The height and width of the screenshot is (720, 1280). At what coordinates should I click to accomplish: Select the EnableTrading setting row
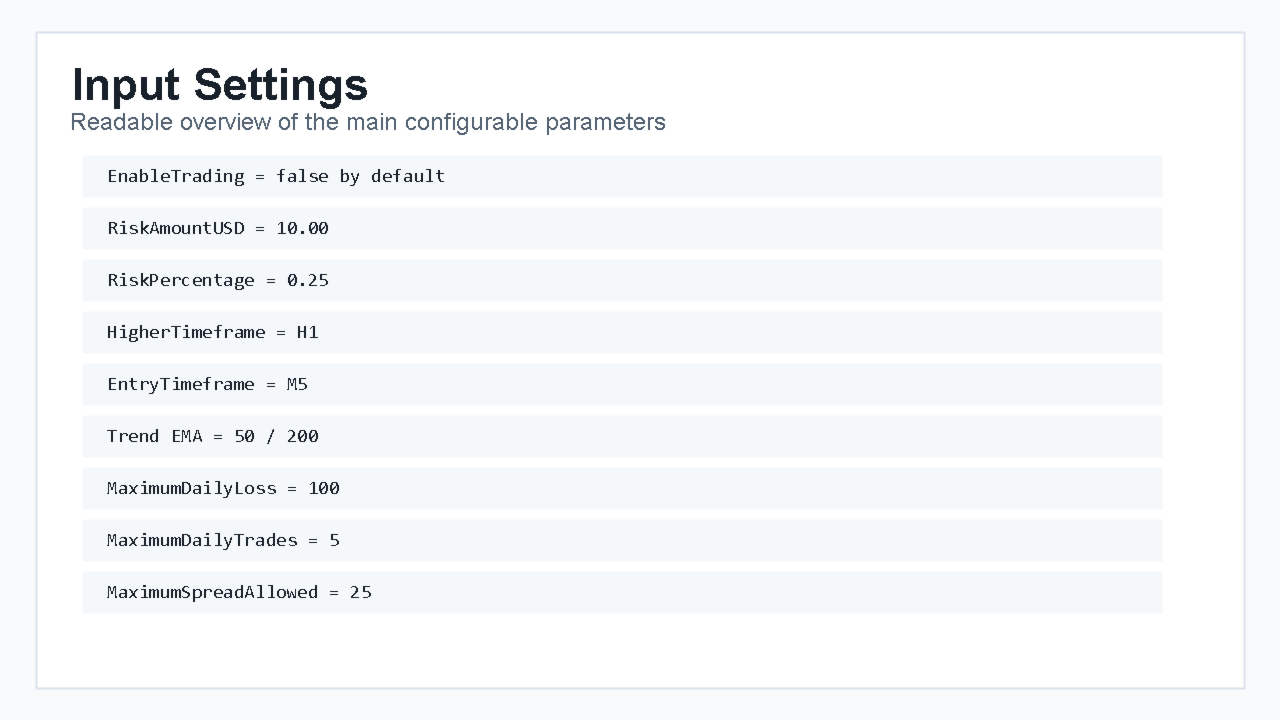[622, 176]
